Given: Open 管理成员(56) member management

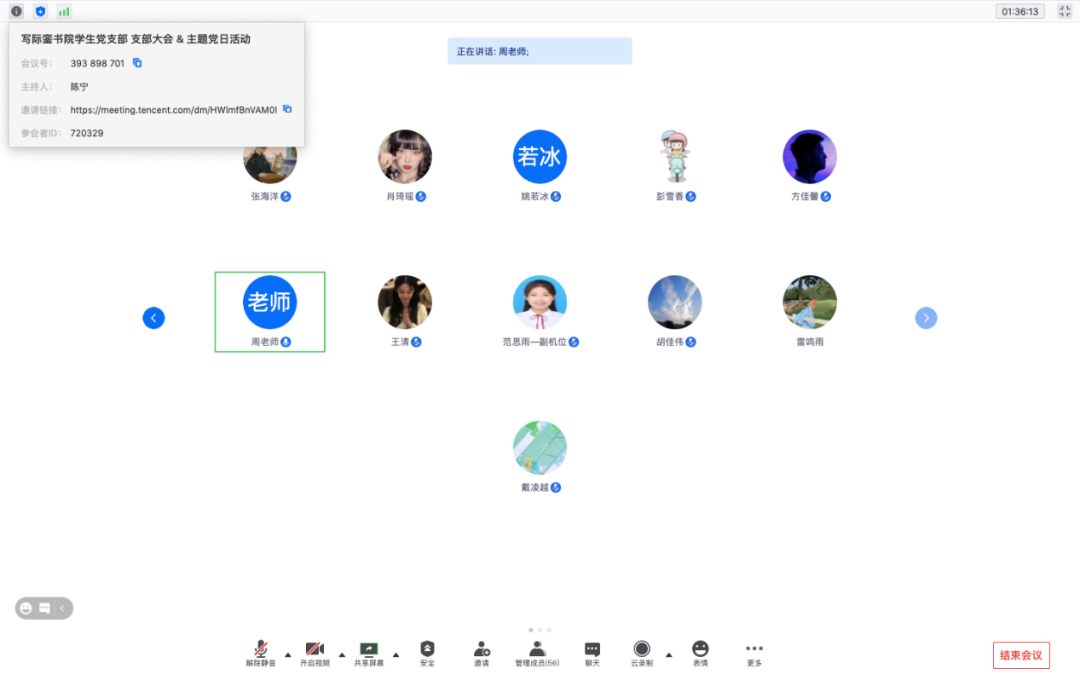Looking at the screenshot, I should (537, 651).
